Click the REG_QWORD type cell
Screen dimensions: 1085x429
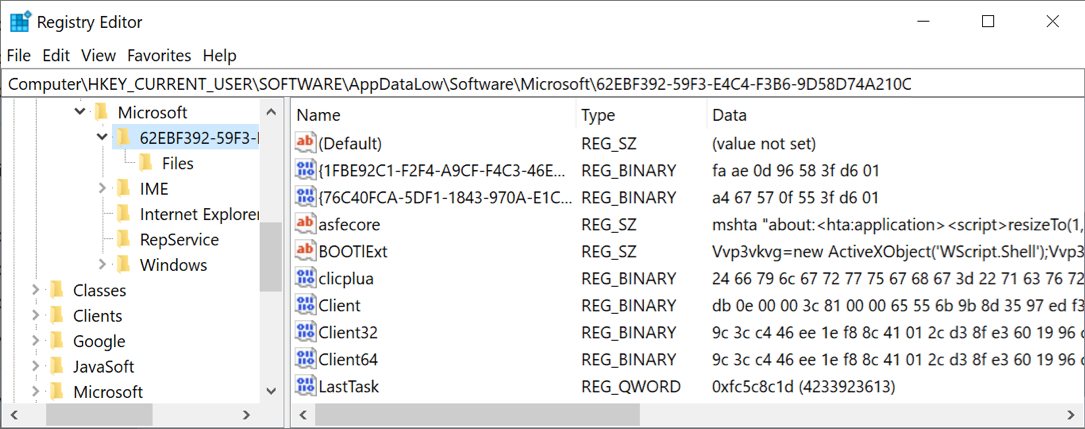tap(631, 386)
